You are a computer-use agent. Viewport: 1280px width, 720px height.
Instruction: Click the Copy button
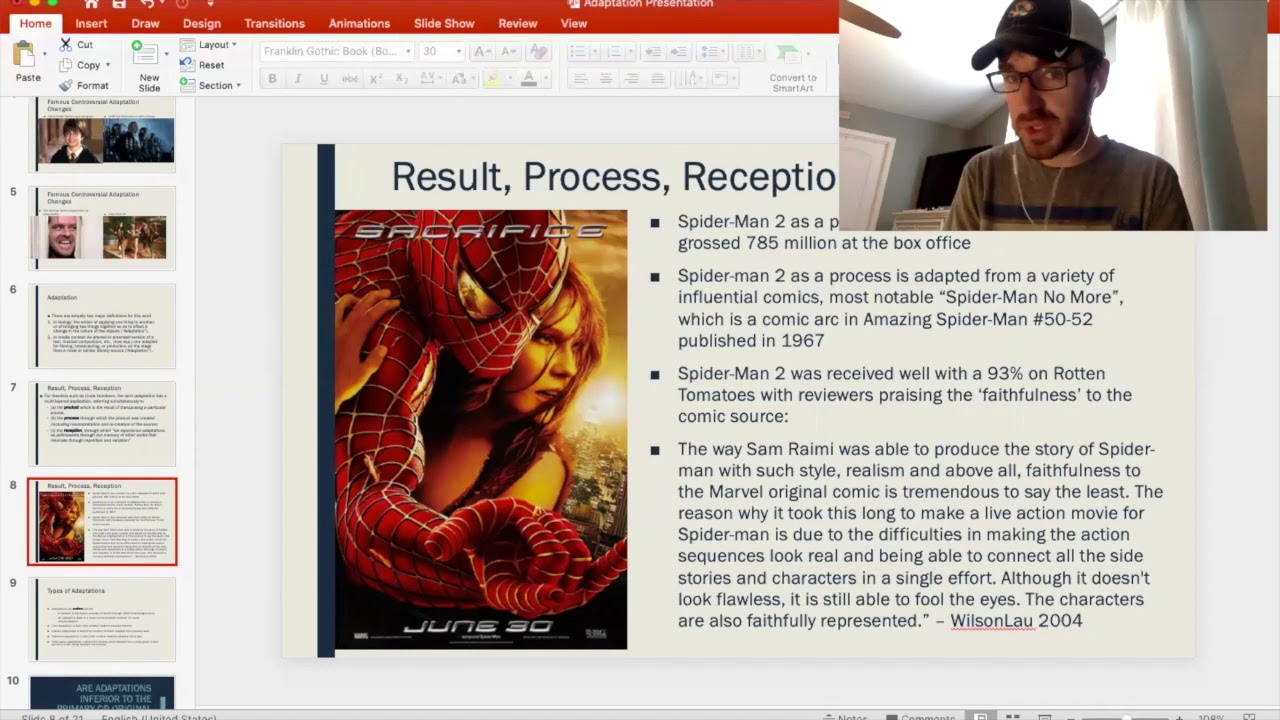coord(81,65)
